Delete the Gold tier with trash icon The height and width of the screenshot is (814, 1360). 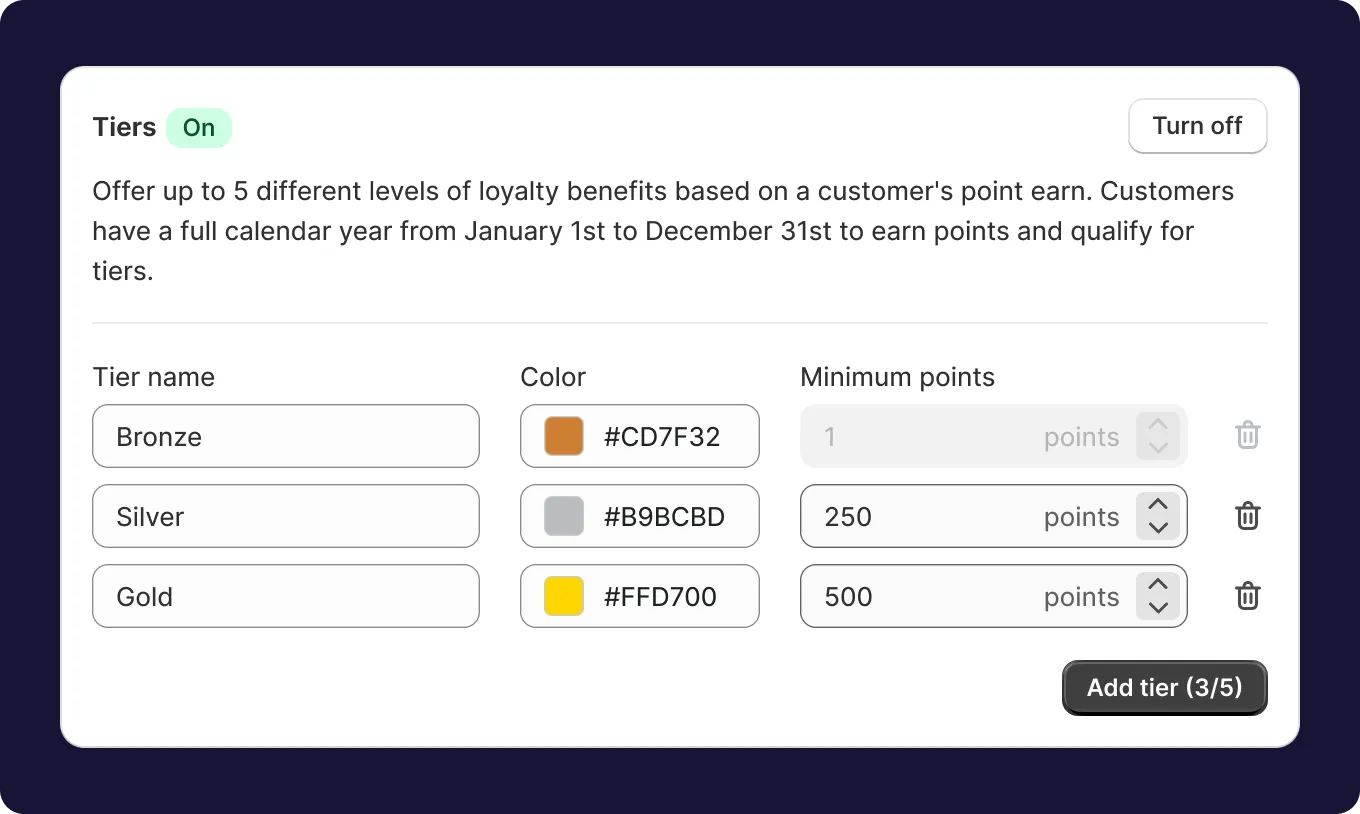(1247, 596)
